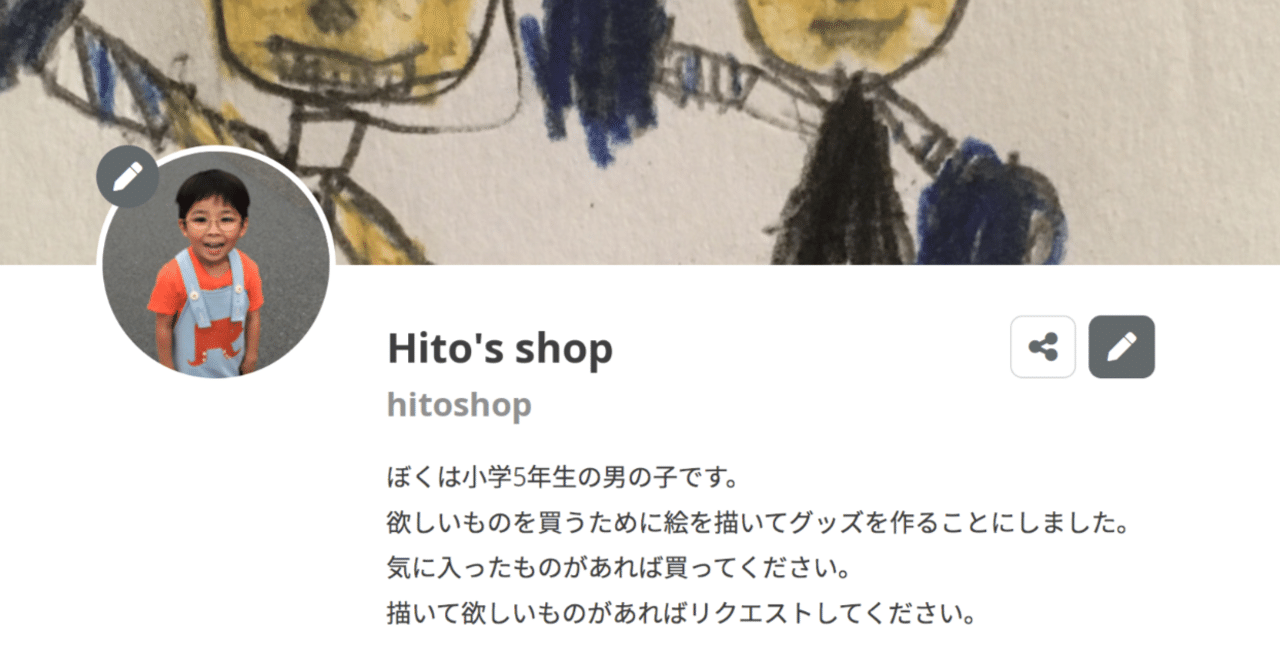The width and height of the screenshot is (1280, 670).
Task: Open the round profile photo of the boy
Action: (x=215, y=264)
